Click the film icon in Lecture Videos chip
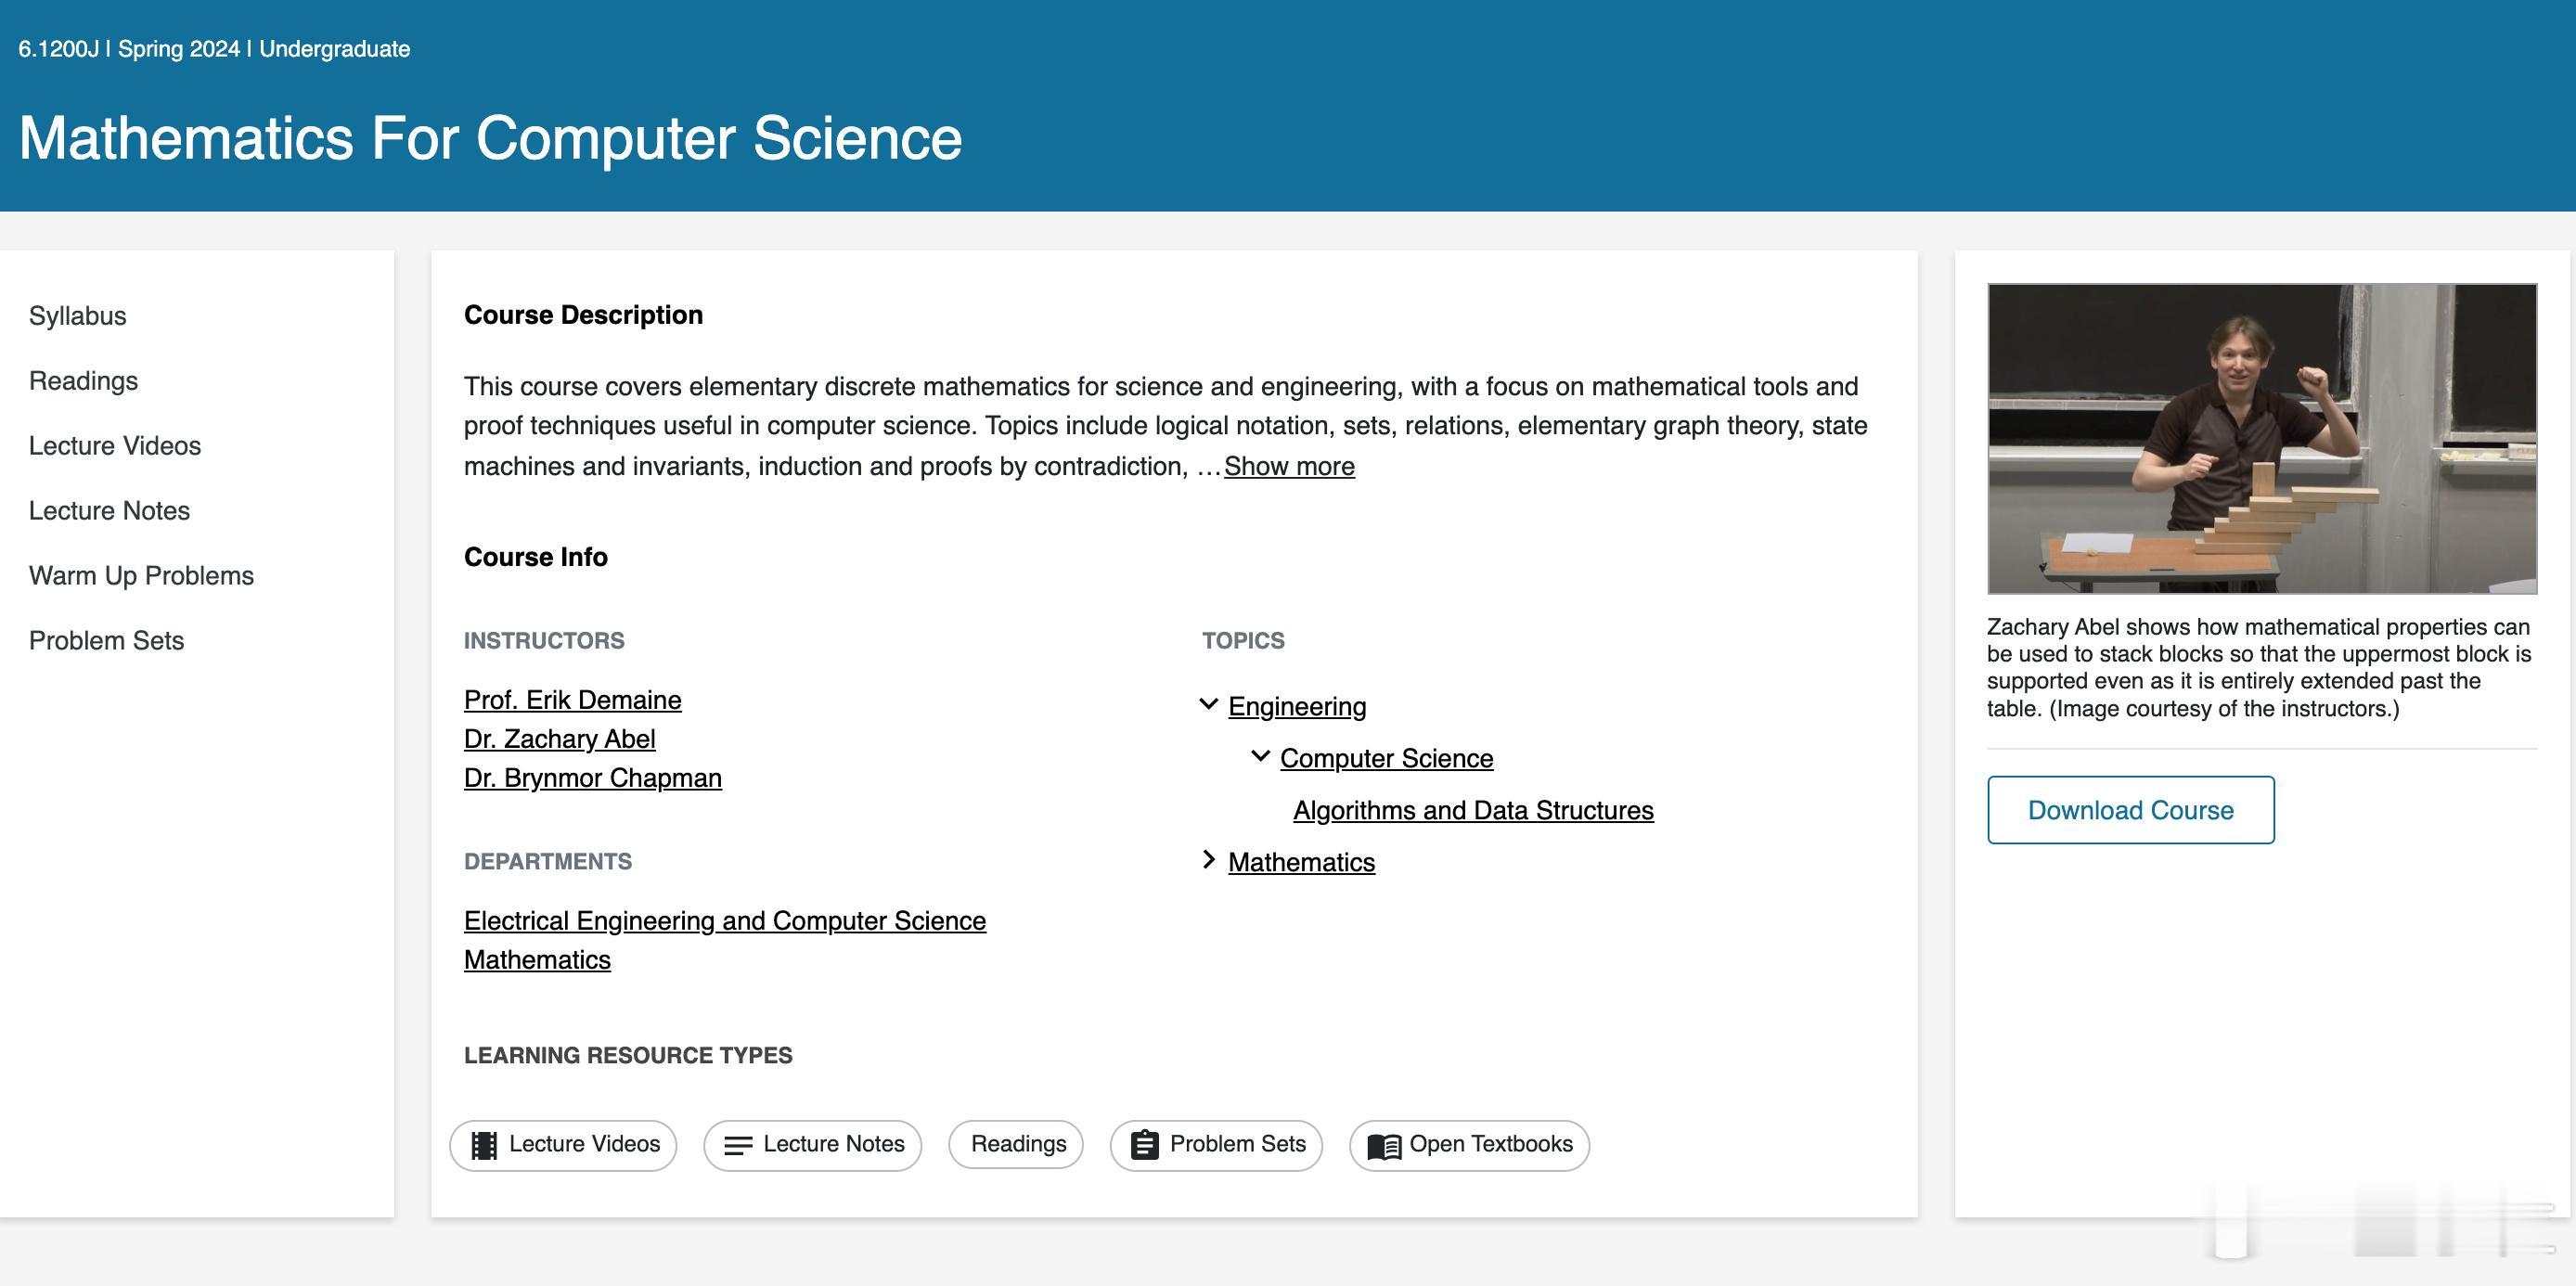This screenshot has width=2576, height=1286. (484, 1145)
